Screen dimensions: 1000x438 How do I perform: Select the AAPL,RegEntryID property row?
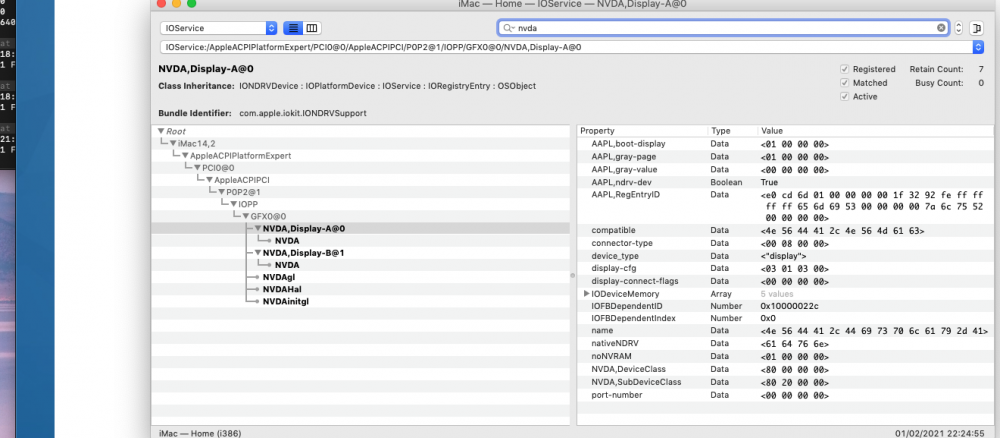coord(785,206)
